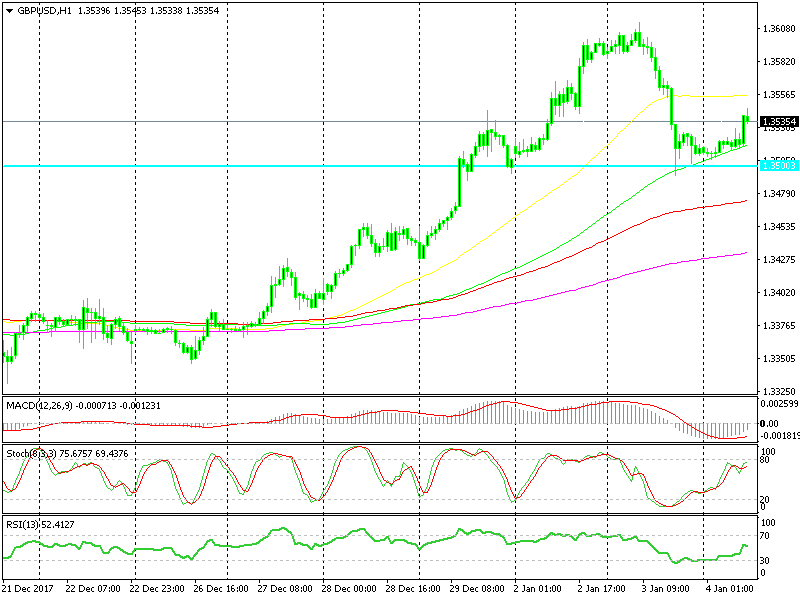The width and height of the screenshot is (800, 600).
Task: Click the 1.36080 price scale value
Action: click(779, 29)
